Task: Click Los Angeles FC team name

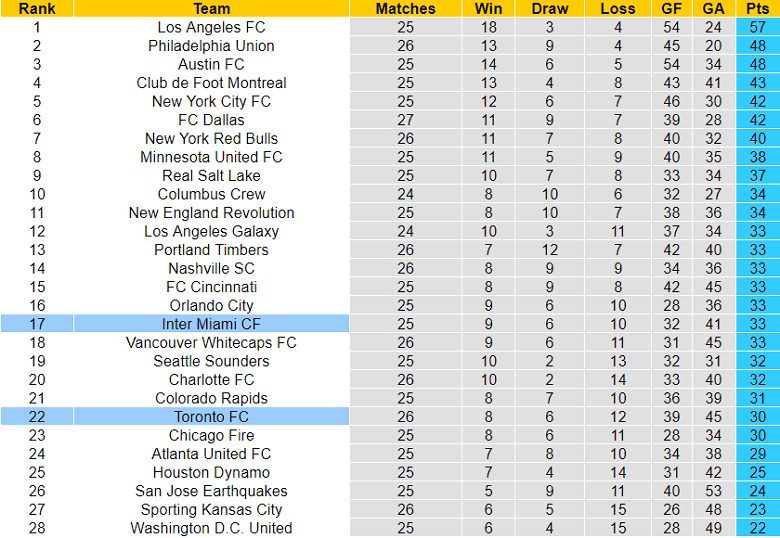Action: 211,27
